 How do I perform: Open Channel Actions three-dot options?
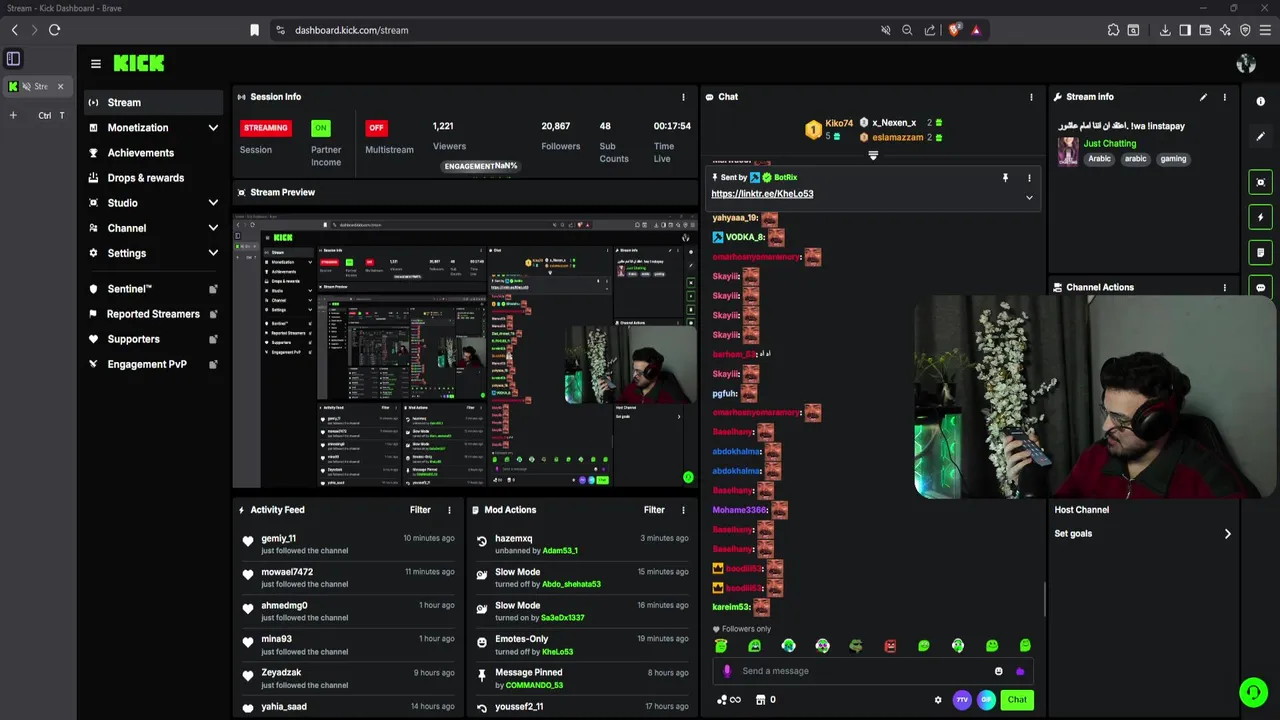(x=1224, y=287)
